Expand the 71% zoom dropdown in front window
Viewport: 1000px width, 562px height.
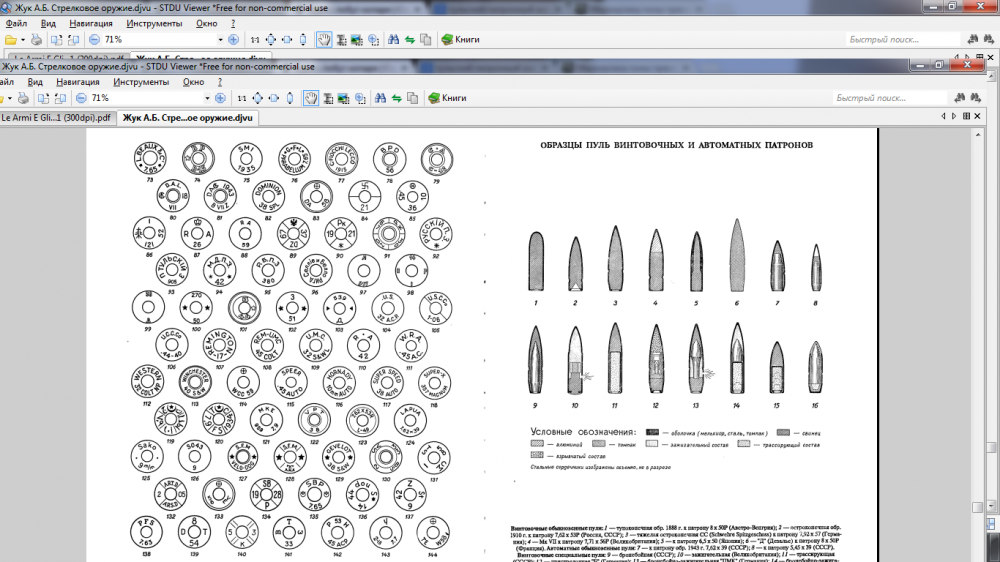point(208,99)
